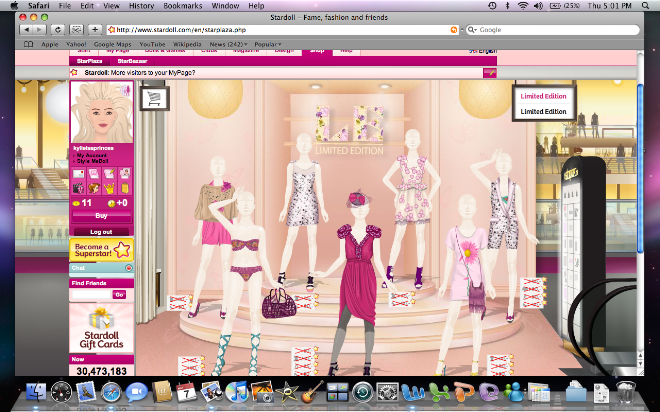Click the Log out button

point(101,232)
